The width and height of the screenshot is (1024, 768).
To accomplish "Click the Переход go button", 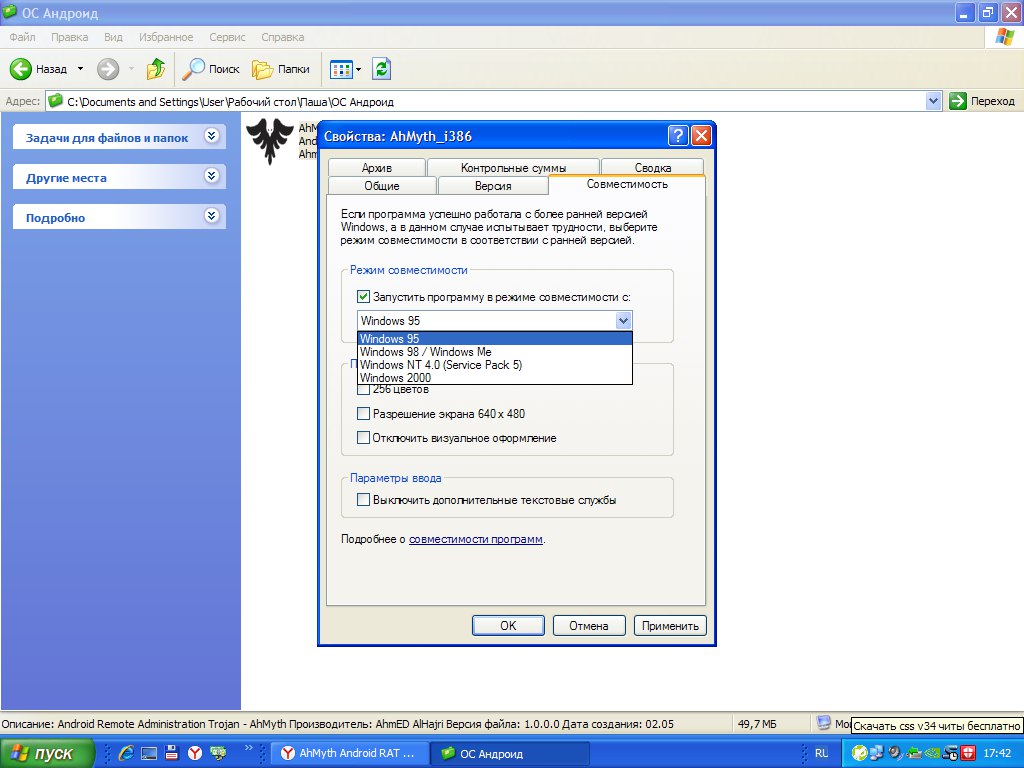I will coord(982,101).
